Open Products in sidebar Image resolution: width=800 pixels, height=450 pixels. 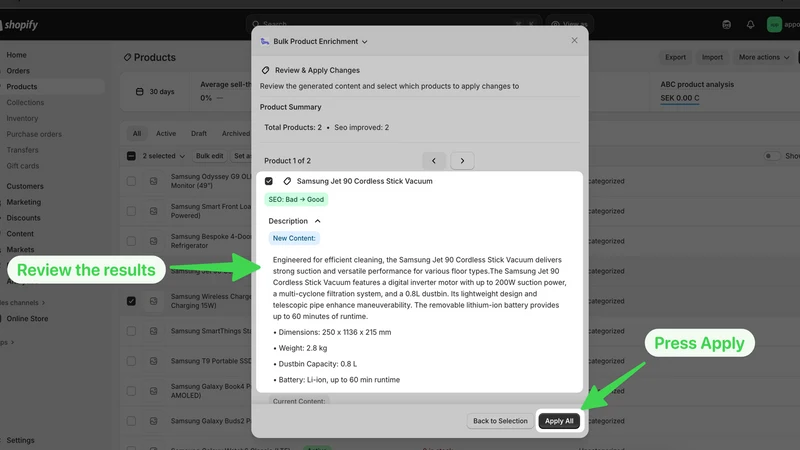point(21,86)
